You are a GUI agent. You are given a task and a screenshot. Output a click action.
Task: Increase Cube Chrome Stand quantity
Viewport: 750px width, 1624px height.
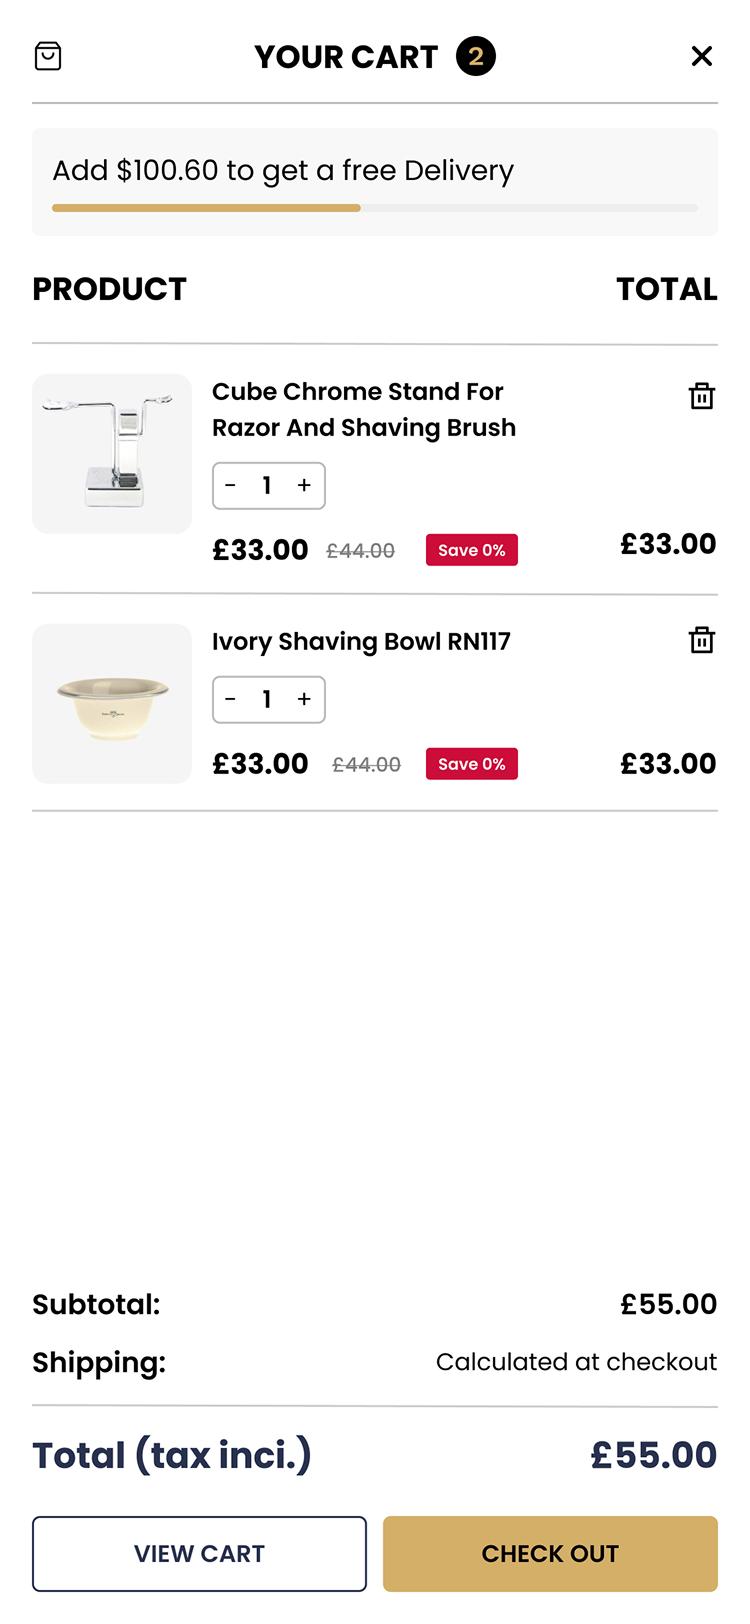[304, 486]
